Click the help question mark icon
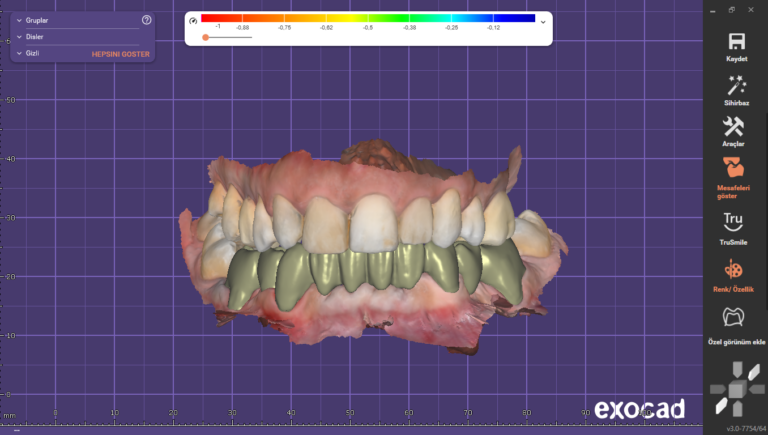This screenshot has height=435, width=768. point(146,20)
